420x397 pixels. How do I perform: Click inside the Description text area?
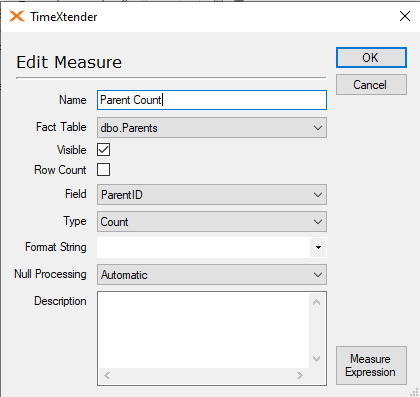(x=203, y=330)
